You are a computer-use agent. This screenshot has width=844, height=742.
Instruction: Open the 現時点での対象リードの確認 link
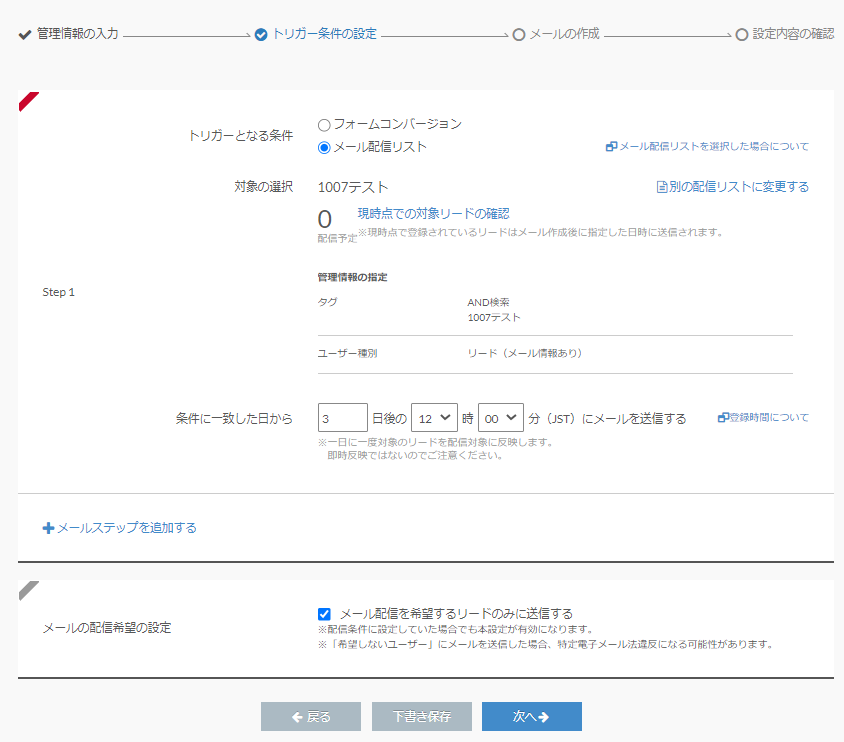pos(433,214)
